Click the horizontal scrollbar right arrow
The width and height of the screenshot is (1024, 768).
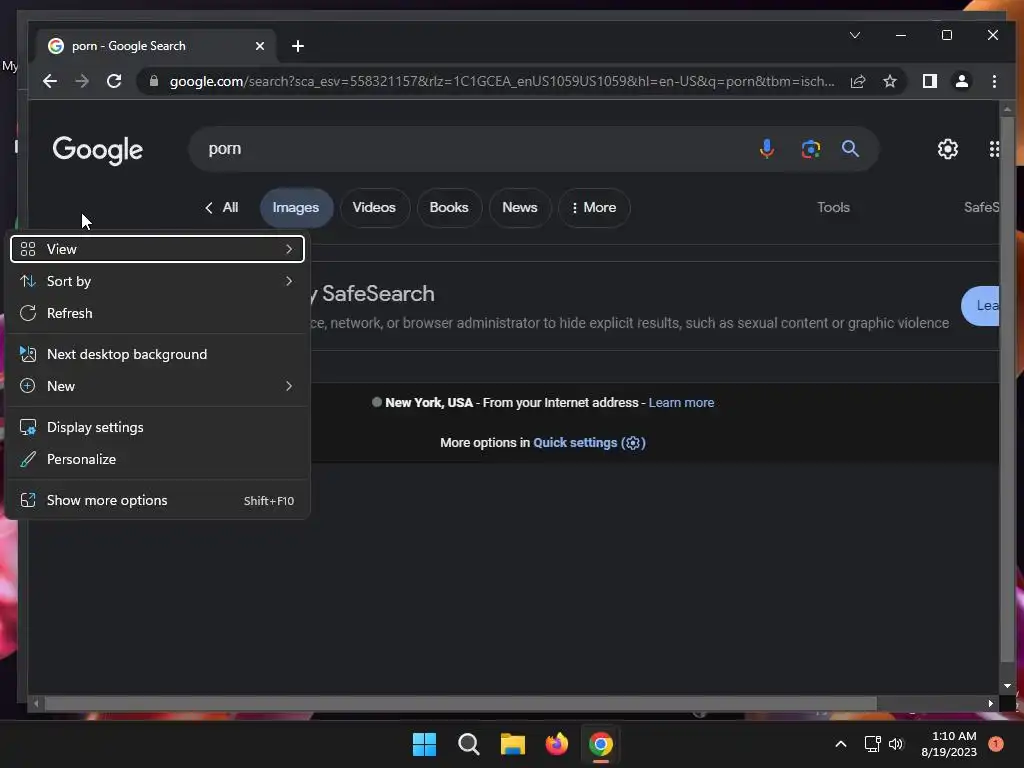click(991, 703)
